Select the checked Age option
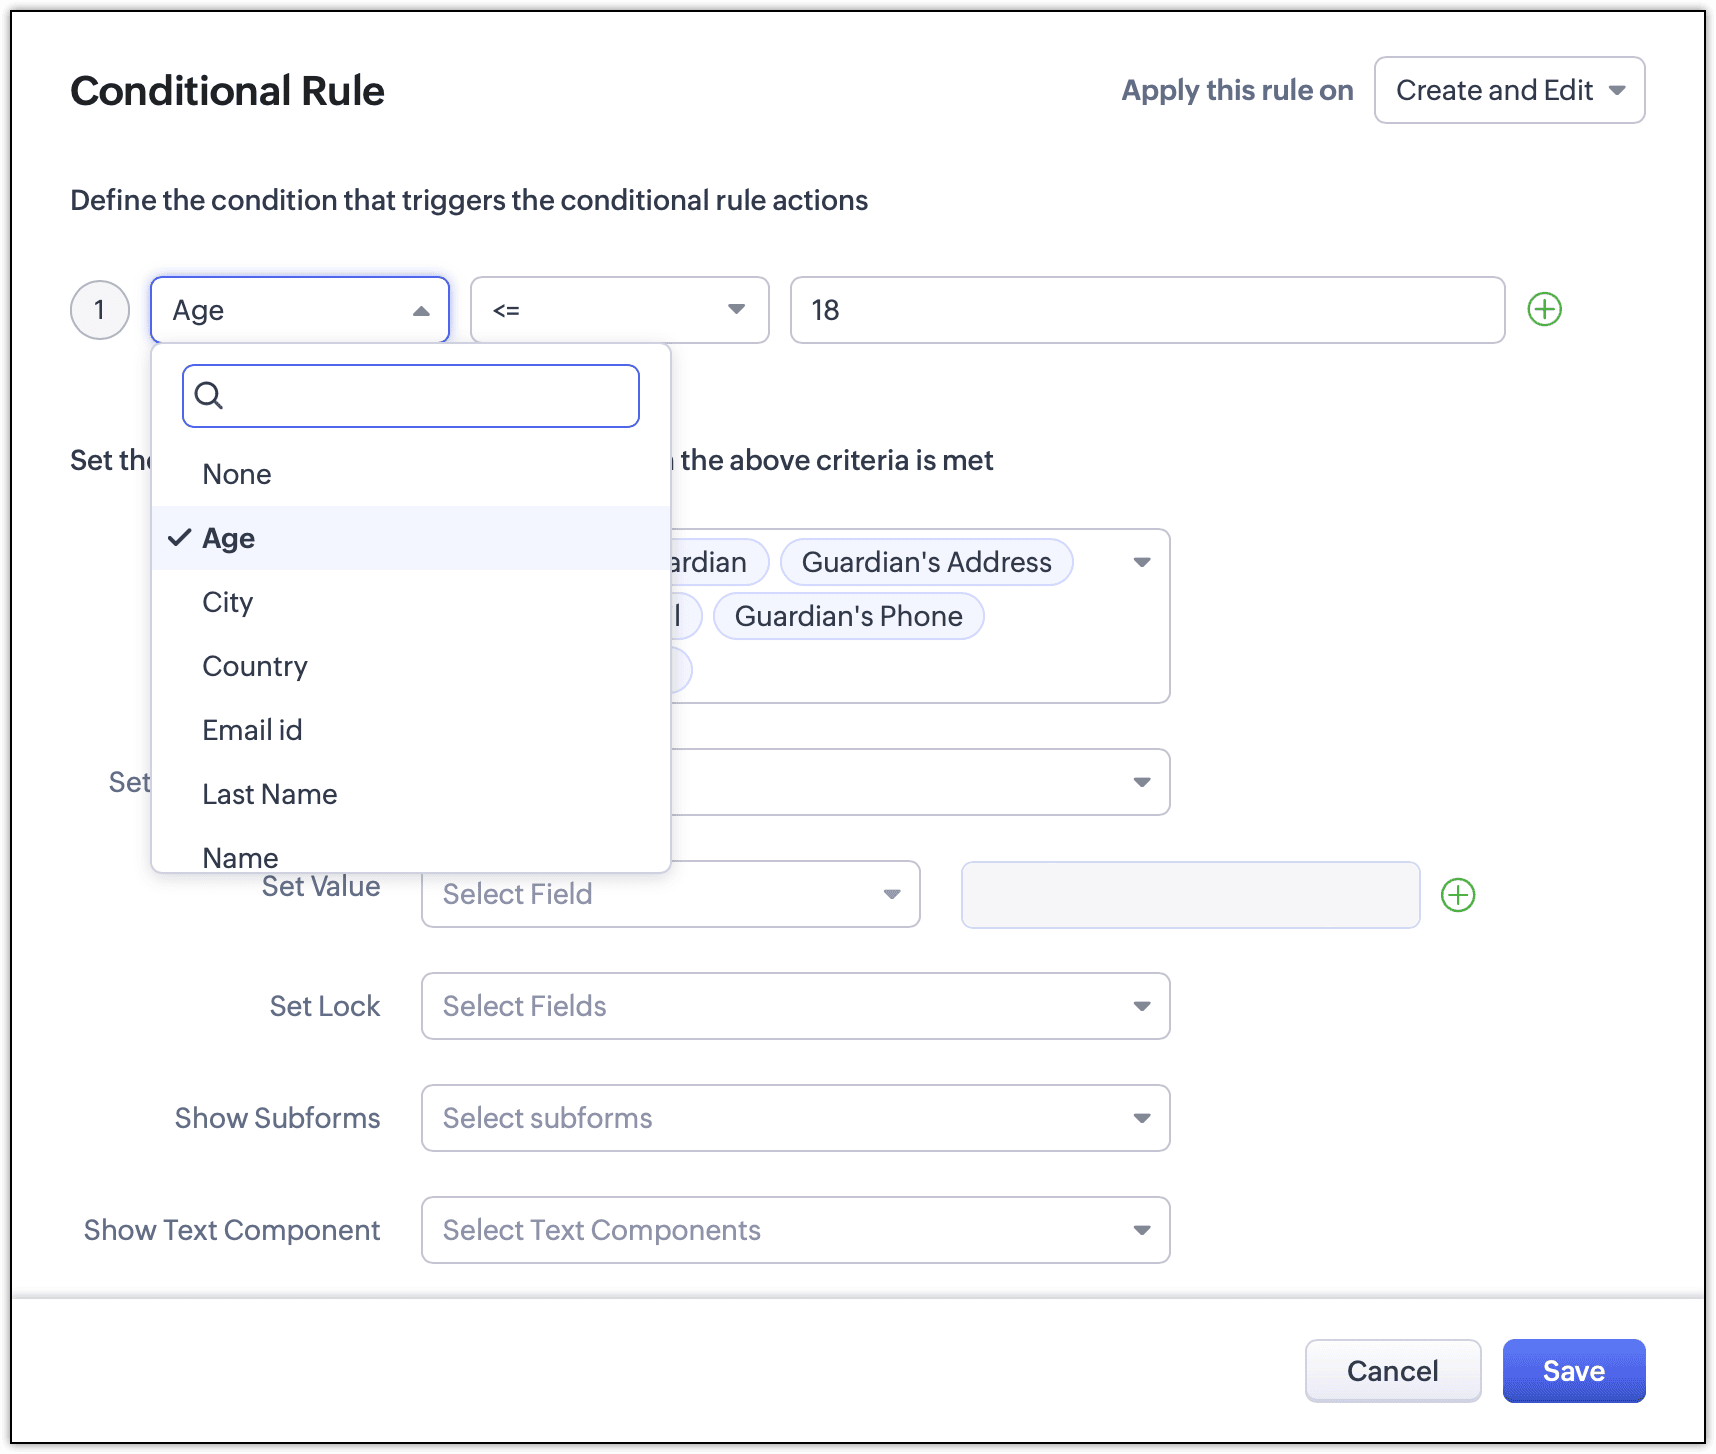Image resolution: width=1716 pixels, height=1454 pixels. pos(229,538)
